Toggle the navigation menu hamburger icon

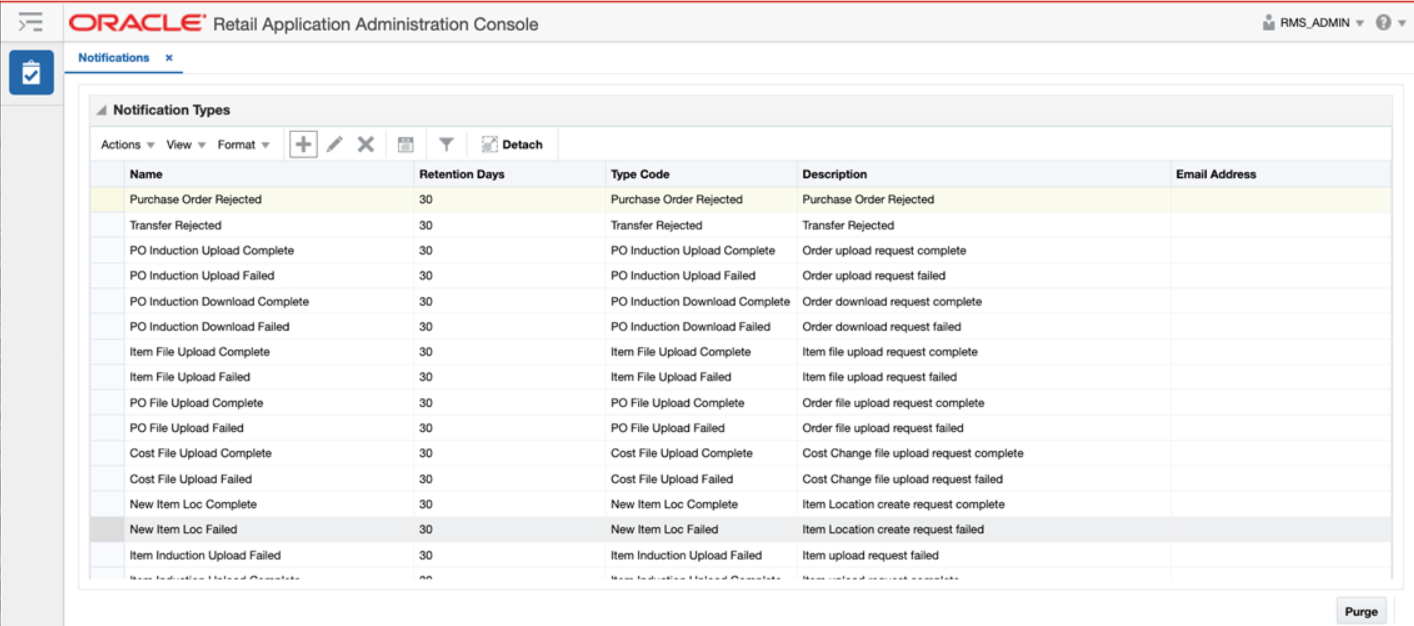pos(31,22)
